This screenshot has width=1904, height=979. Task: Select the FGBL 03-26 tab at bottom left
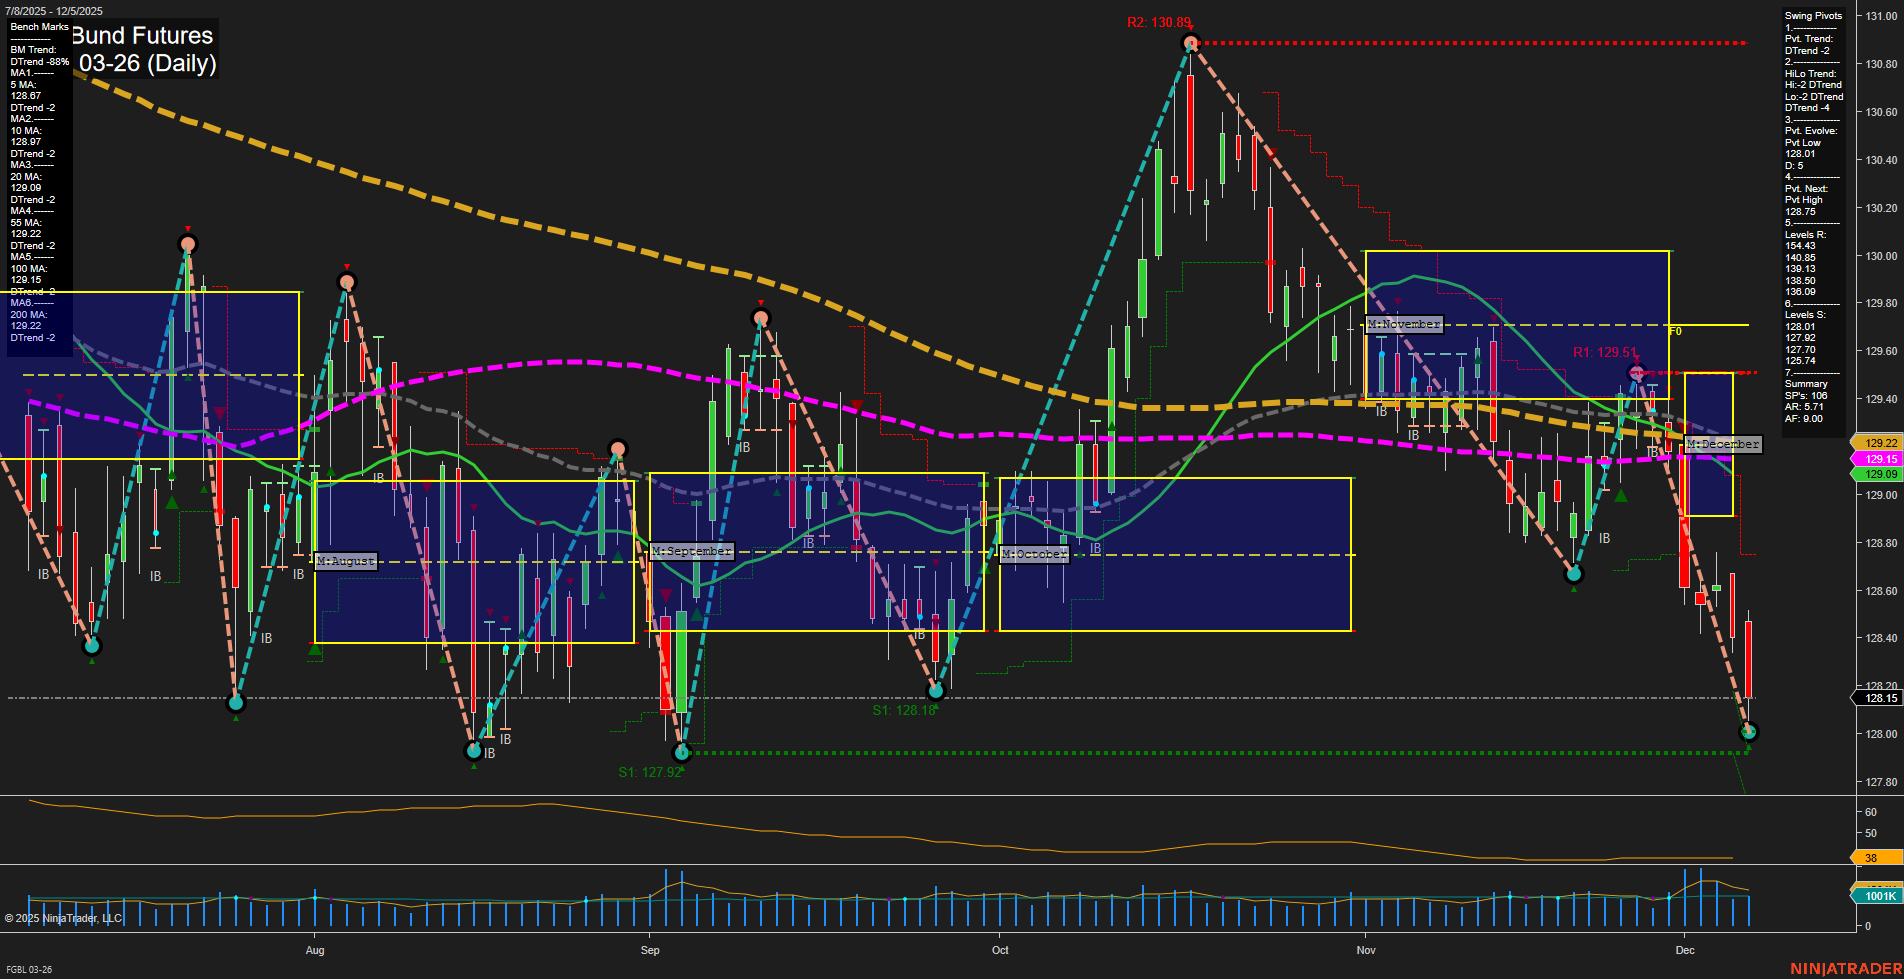coord(28,969)
